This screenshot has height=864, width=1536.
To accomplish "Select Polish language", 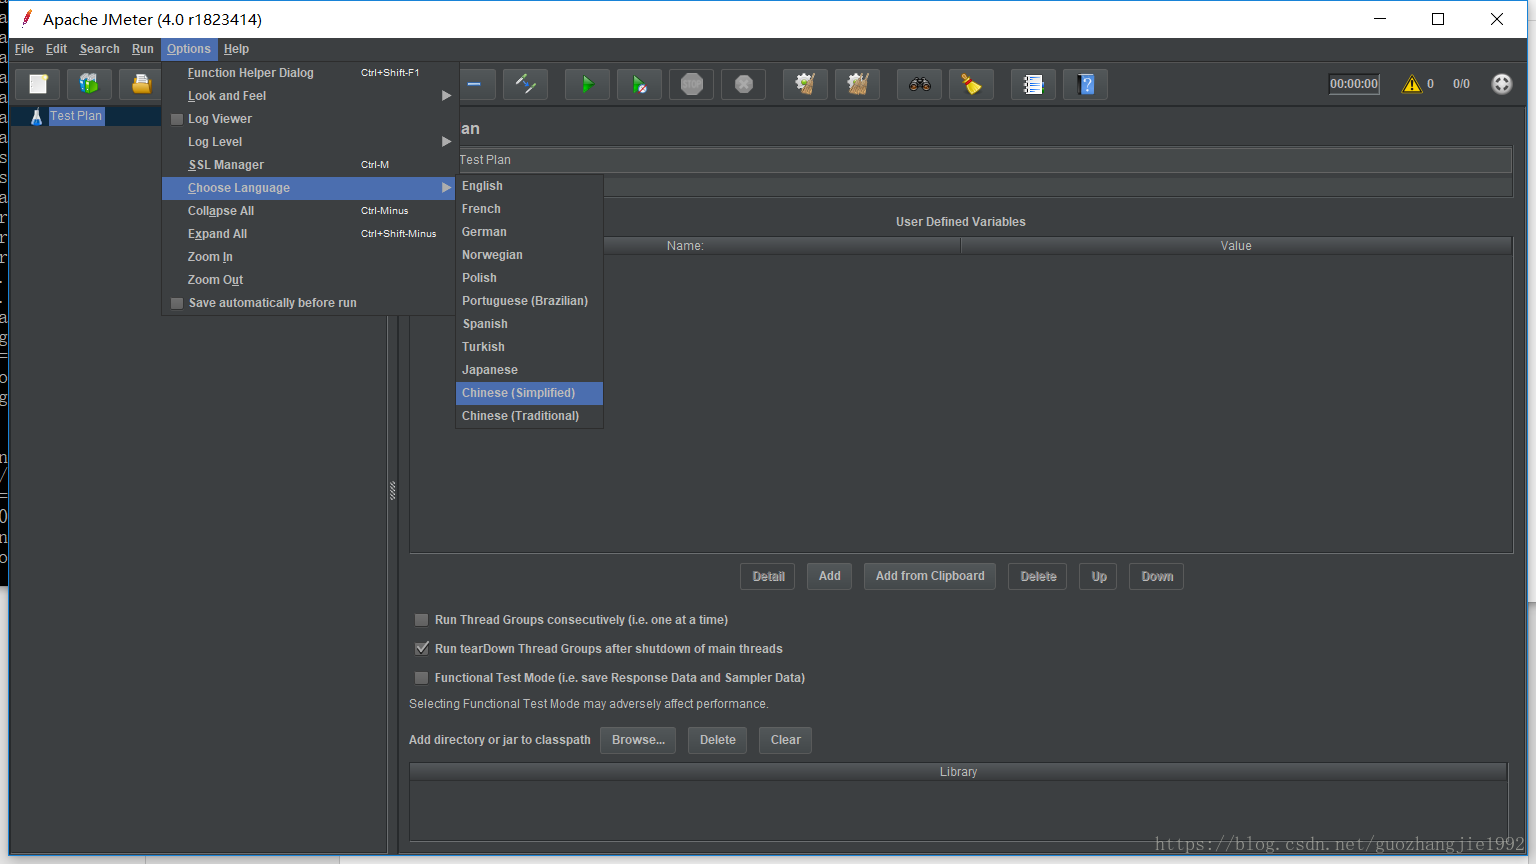I will click(x=529, y=278).
